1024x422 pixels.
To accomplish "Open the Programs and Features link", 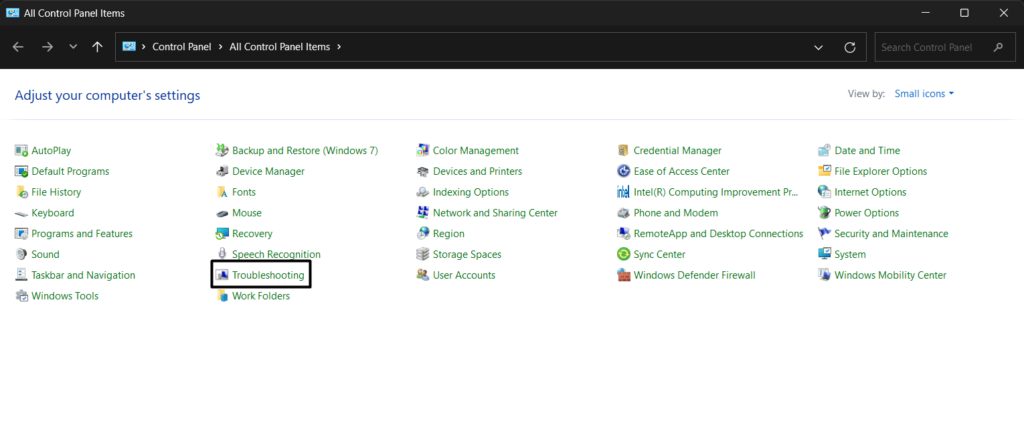I will (x=82, y=233).
